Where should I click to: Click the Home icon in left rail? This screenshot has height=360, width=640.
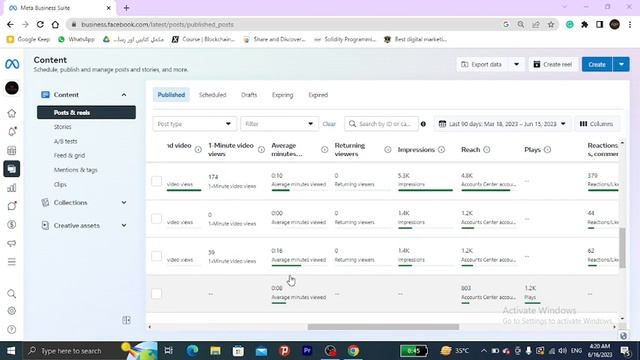12,113
